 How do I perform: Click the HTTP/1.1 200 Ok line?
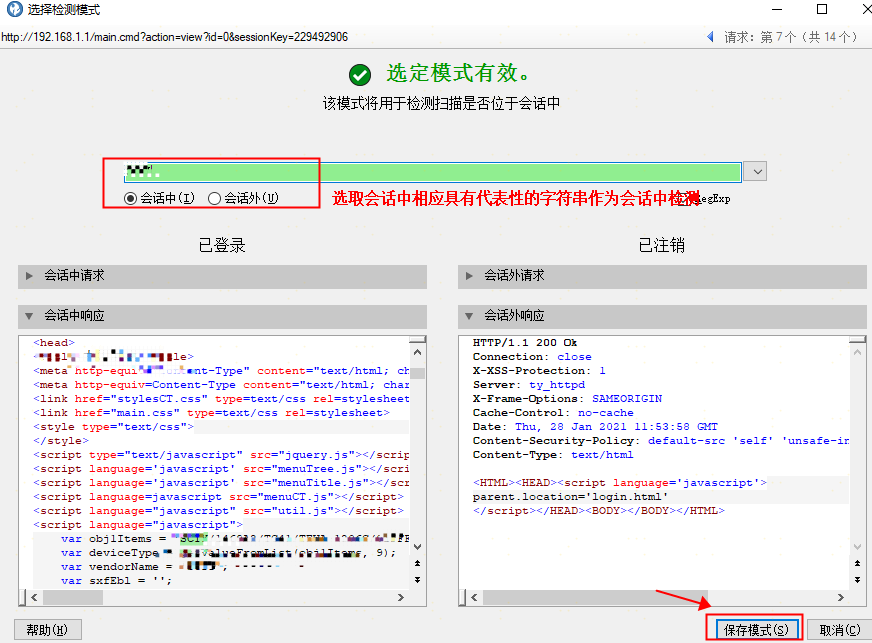pos(525,343)
